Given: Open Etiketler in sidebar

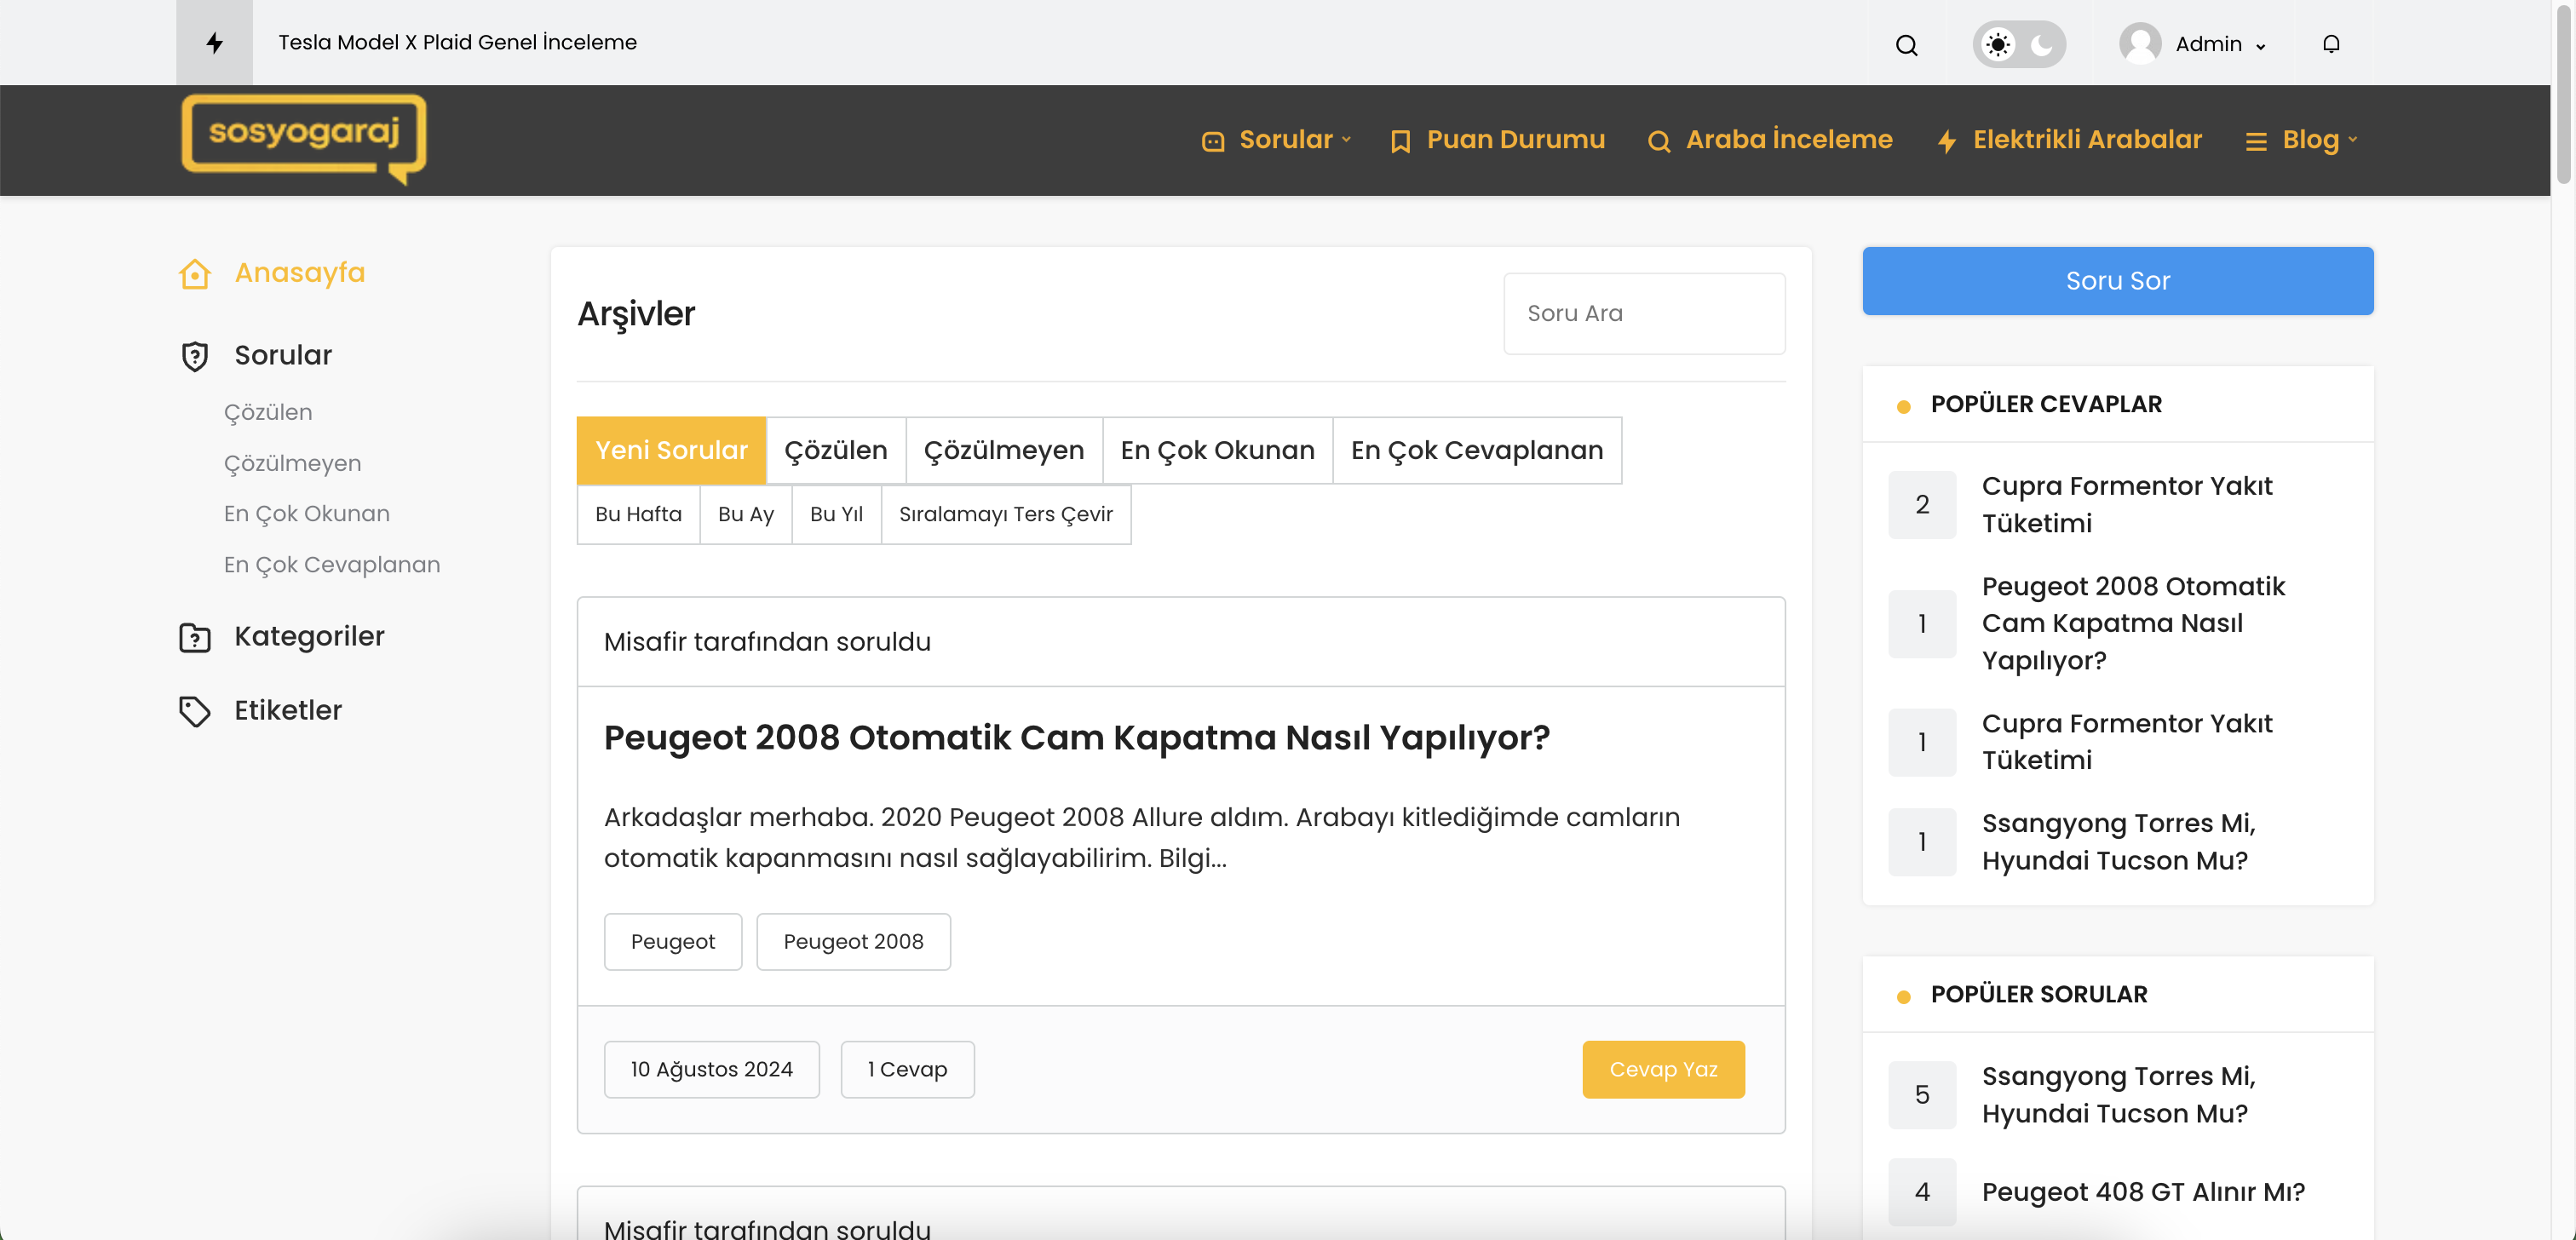Looking at the screenshot, I should (x=288, y=710).
